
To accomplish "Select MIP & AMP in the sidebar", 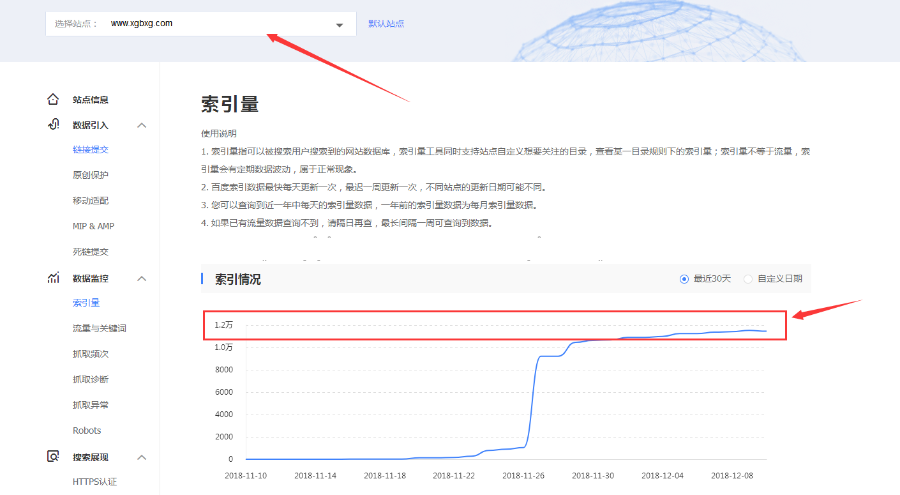I will point(93,226).
